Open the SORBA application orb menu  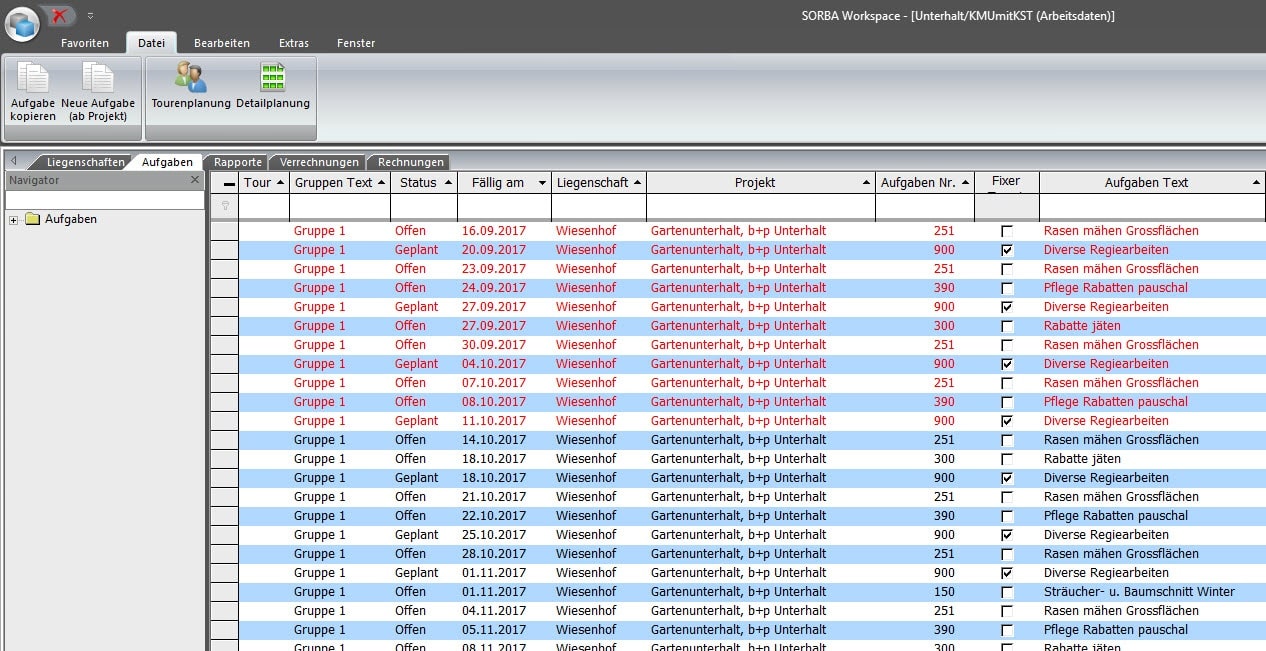(22, 23)
